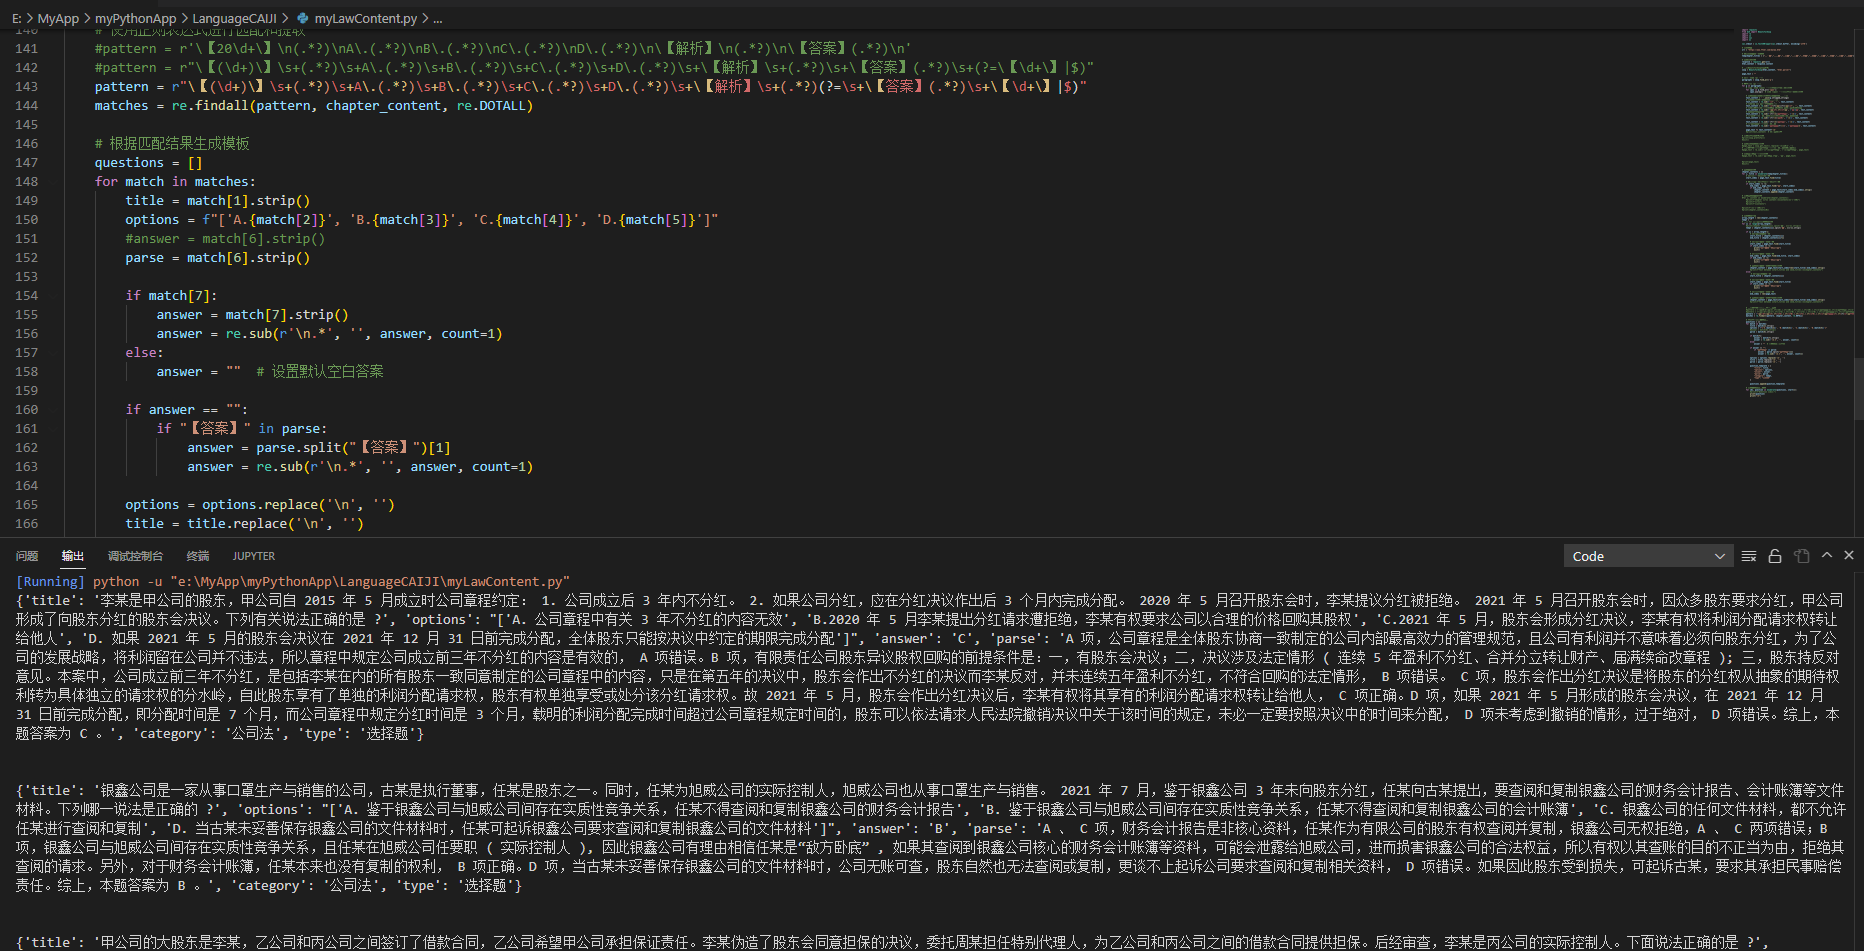
Task: Maximize the bottom panel using the chevron
Action: coord(1827,555)
